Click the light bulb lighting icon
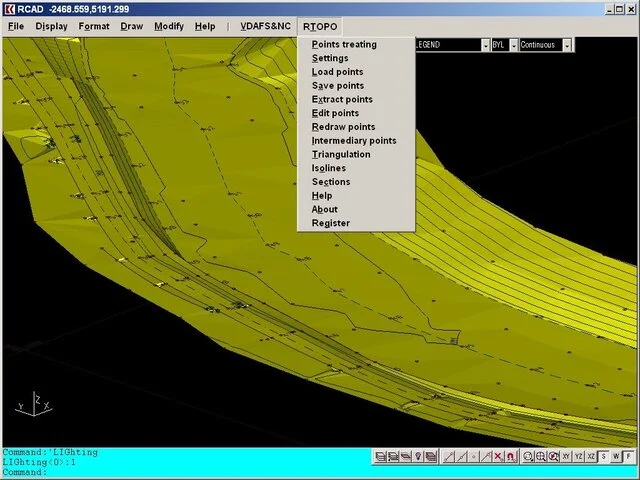 pos(418,456)
